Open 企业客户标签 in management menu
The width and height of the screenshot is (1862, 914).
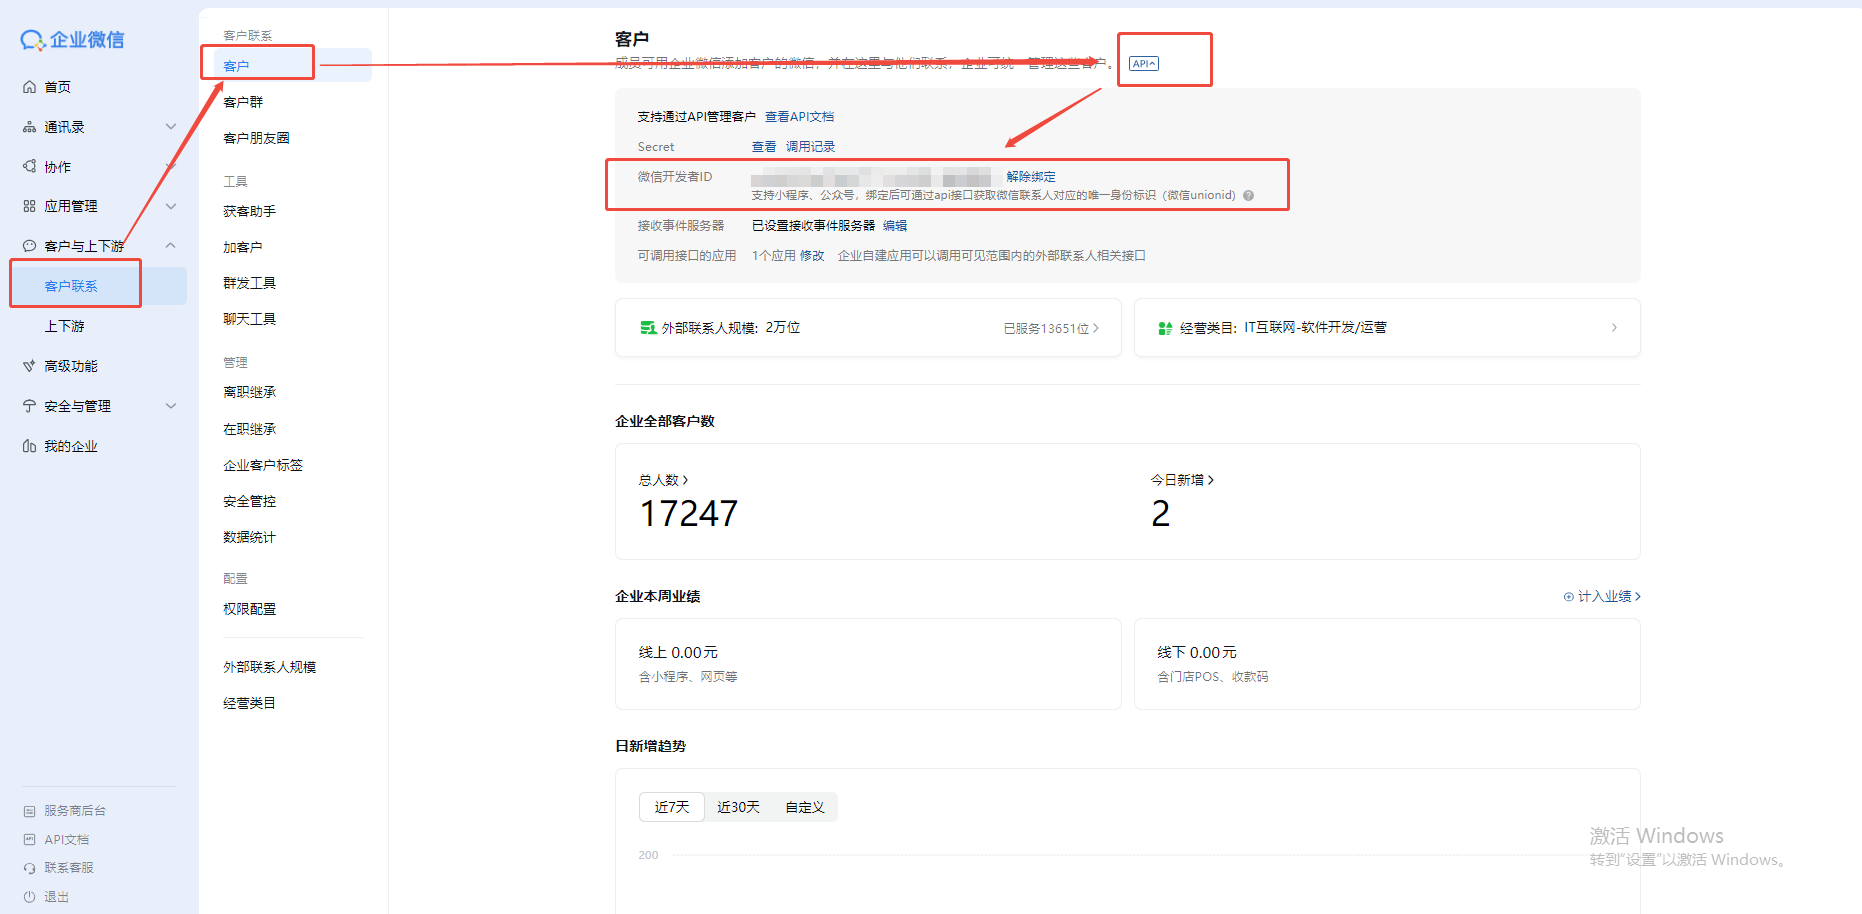tap(263, 465)
